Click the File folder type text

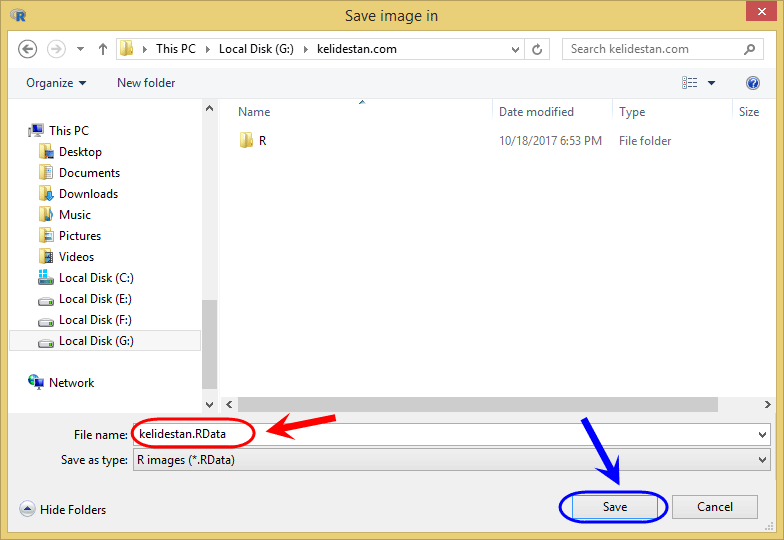pos(645,141)
